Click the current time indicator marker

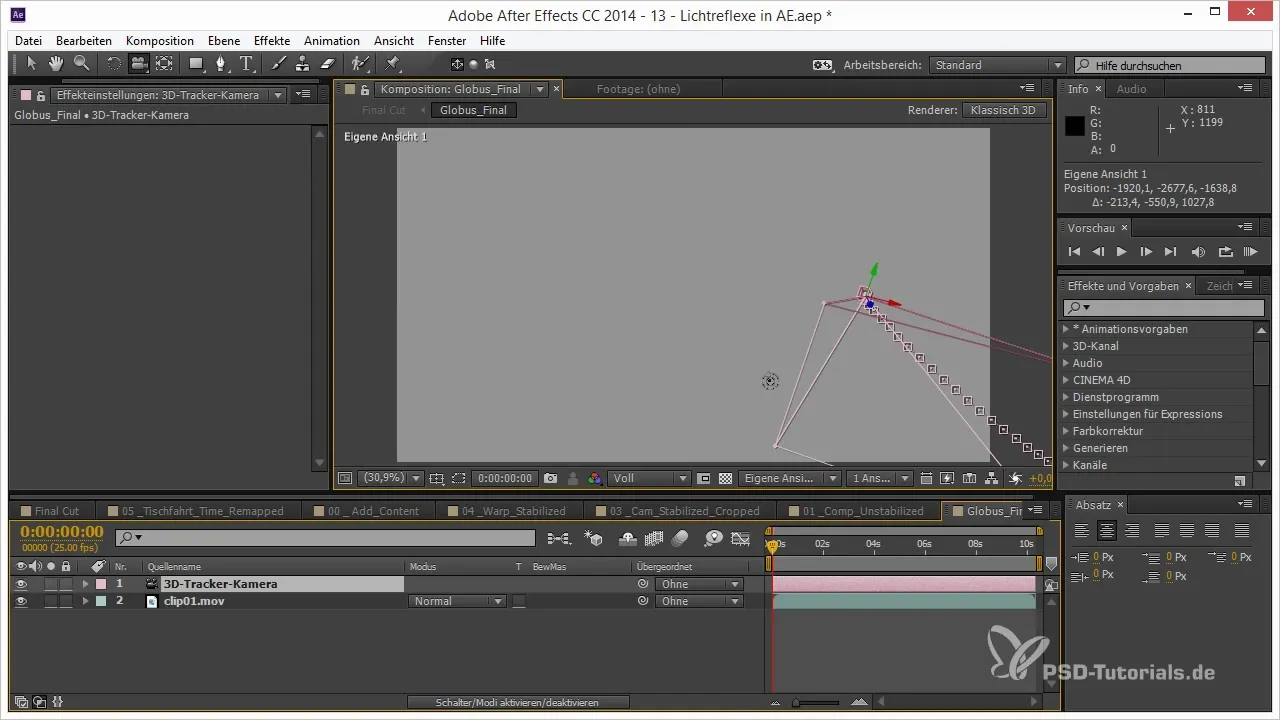(772, 546)
